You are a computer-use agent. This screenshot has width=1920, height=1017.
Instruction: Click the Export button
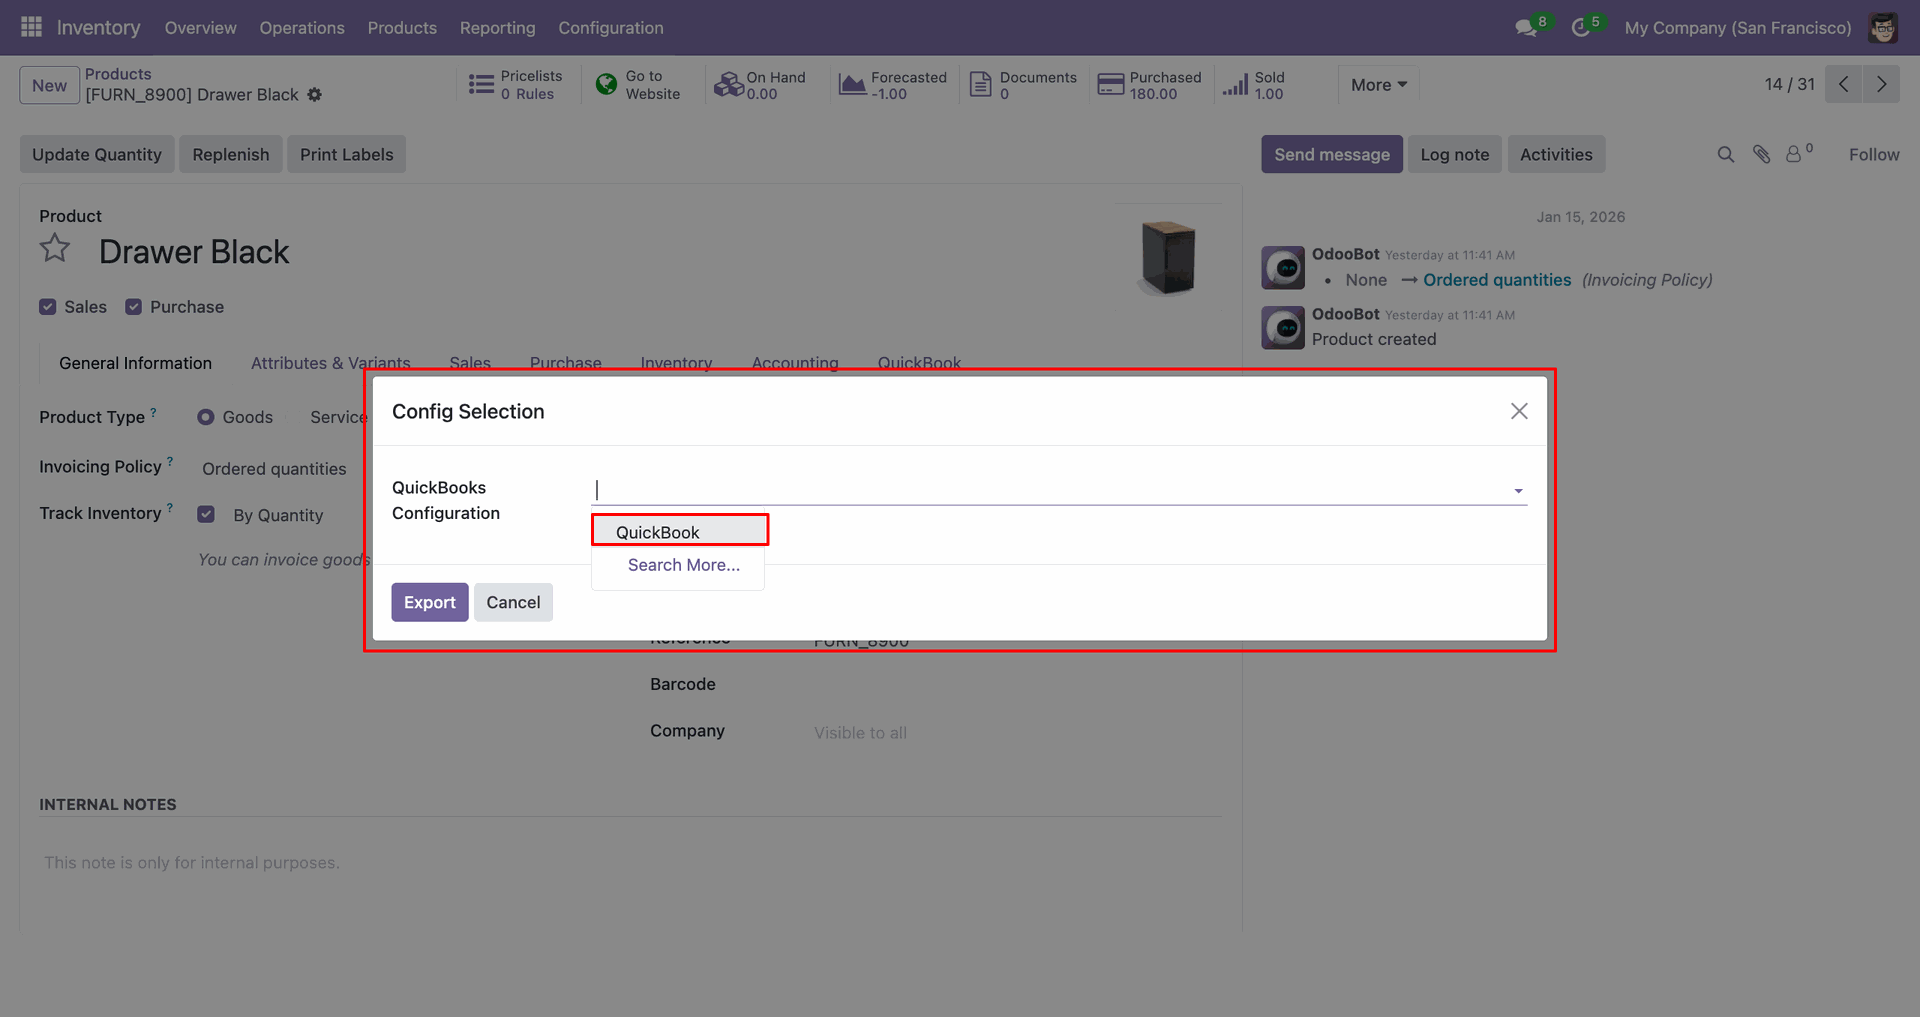coord(430,602)
